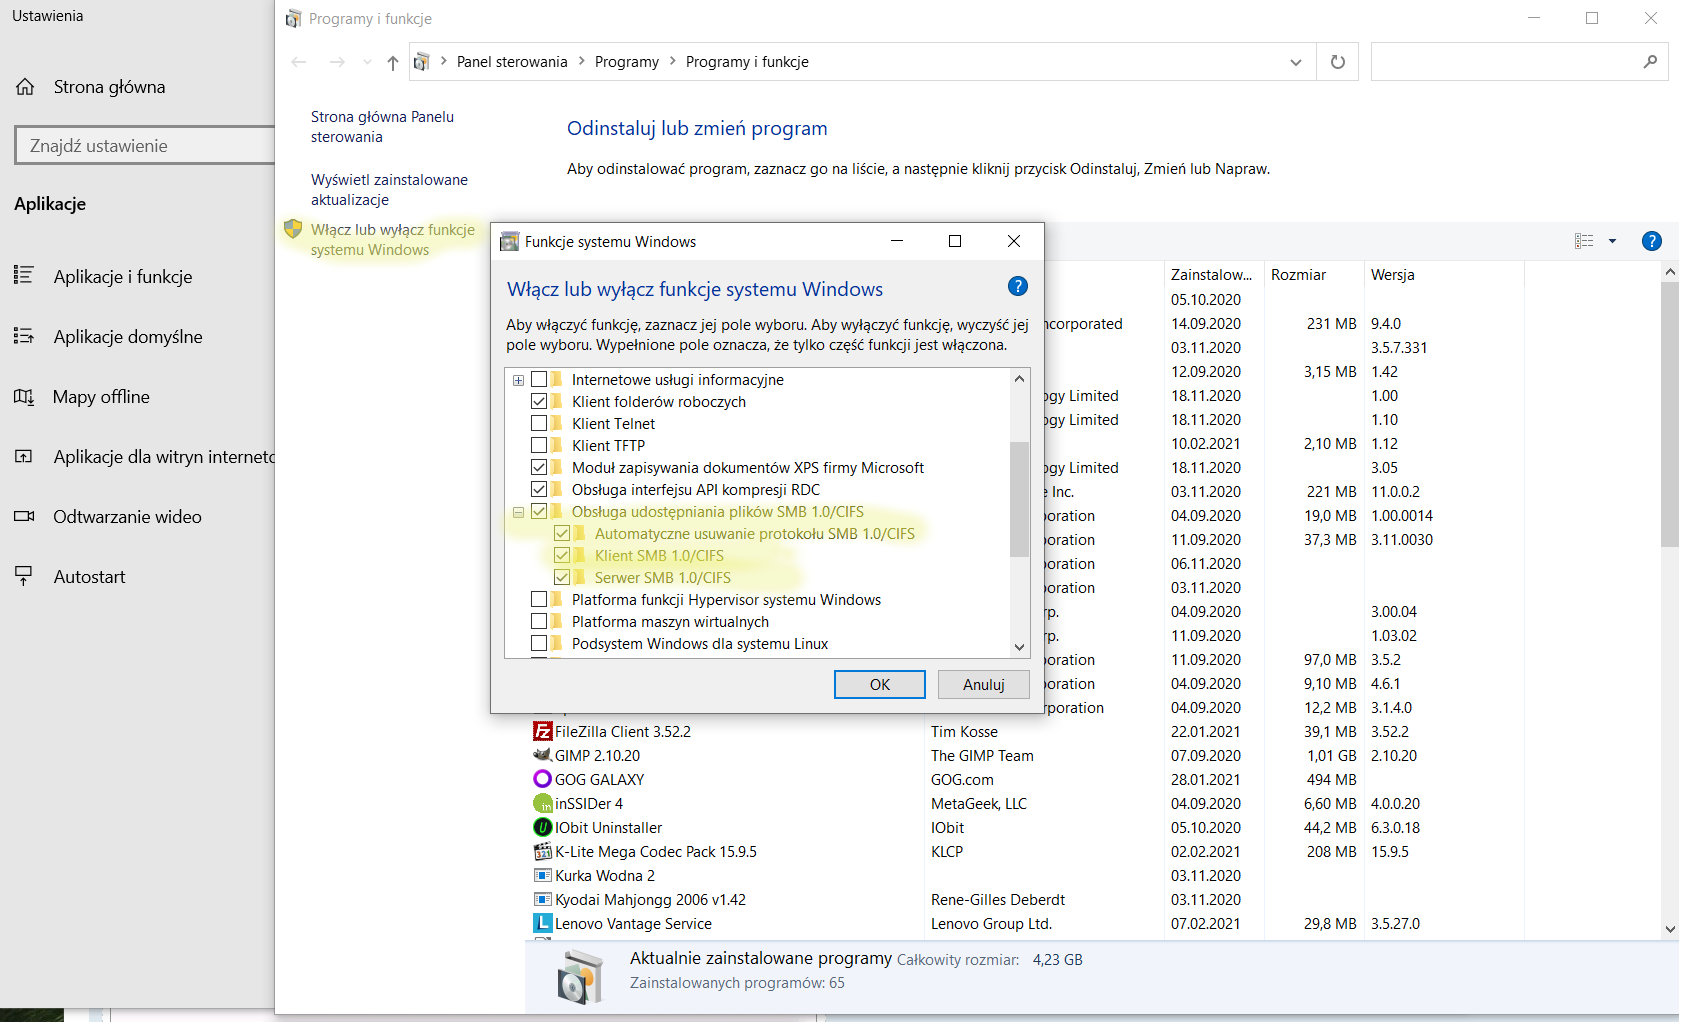The width and height of the screenshot is (1691, 1035).
Task: Click the view options icon in program list toolbar
Action: coord(1584,241)
